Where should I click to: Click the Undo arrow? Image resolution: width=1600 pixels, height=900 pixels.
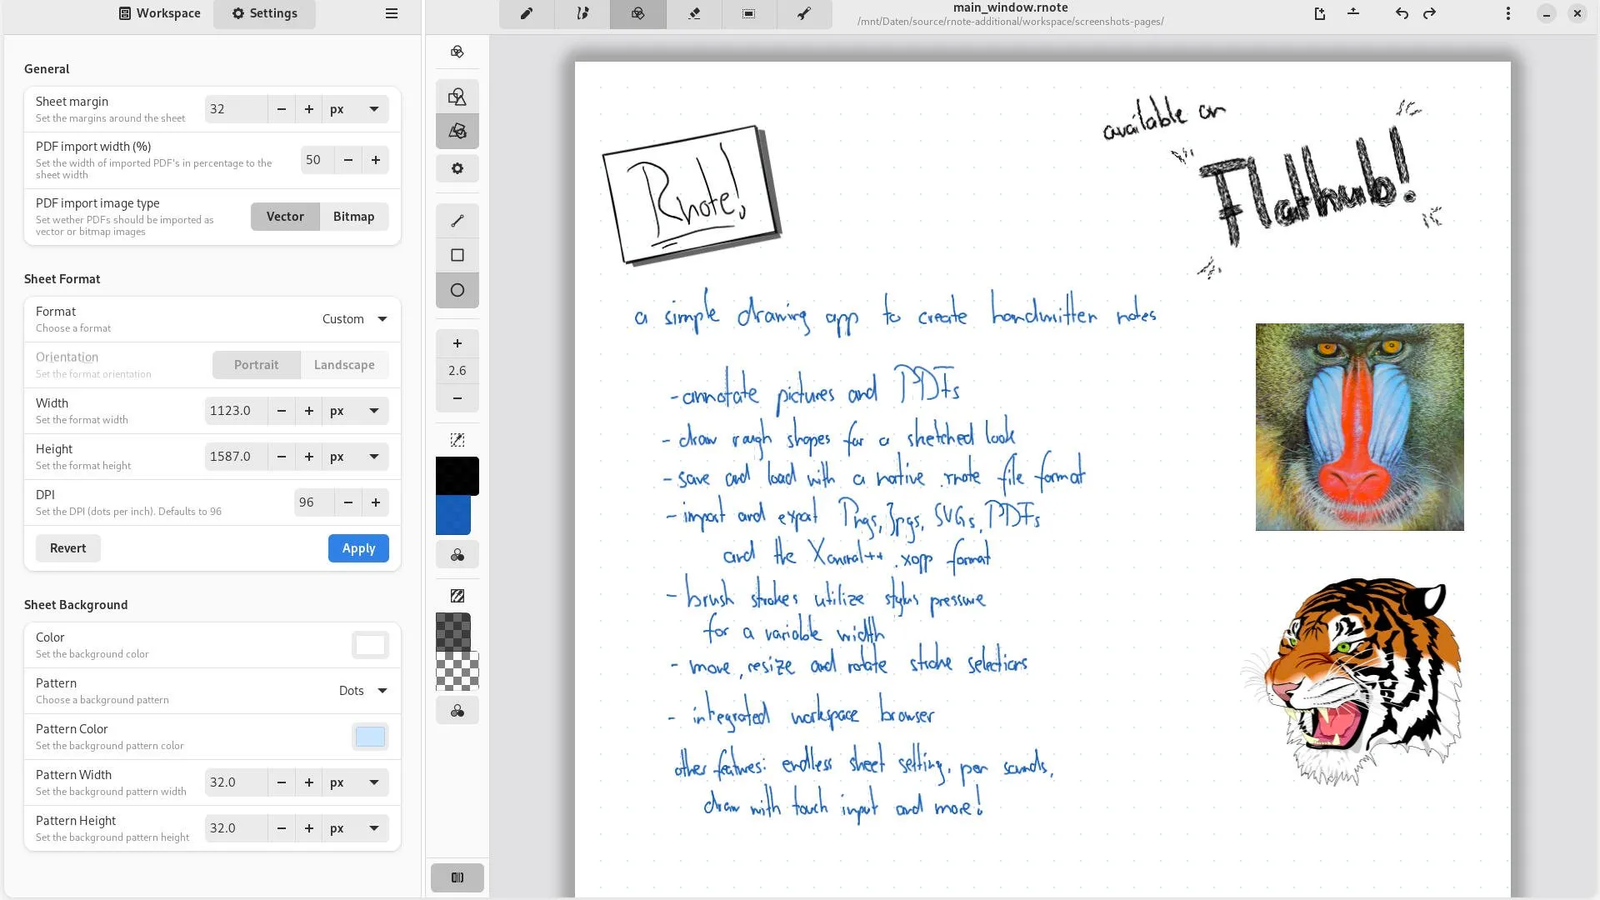(x=1401, y=14)
